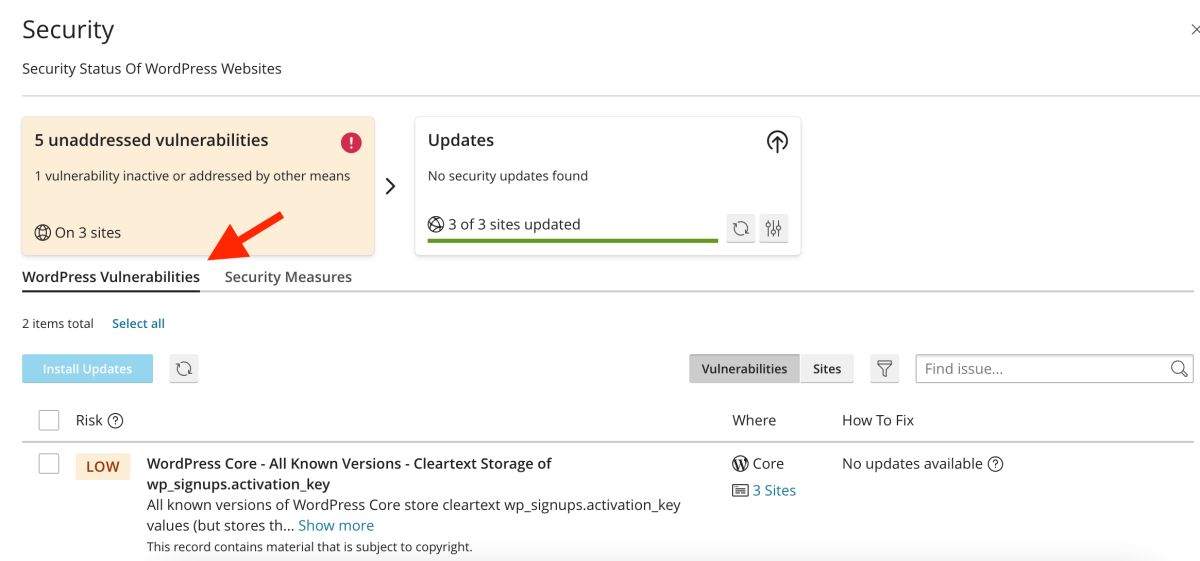Expand description with Show more
This screenshot has width=1200, height=561.
click(x=336, y=526)
